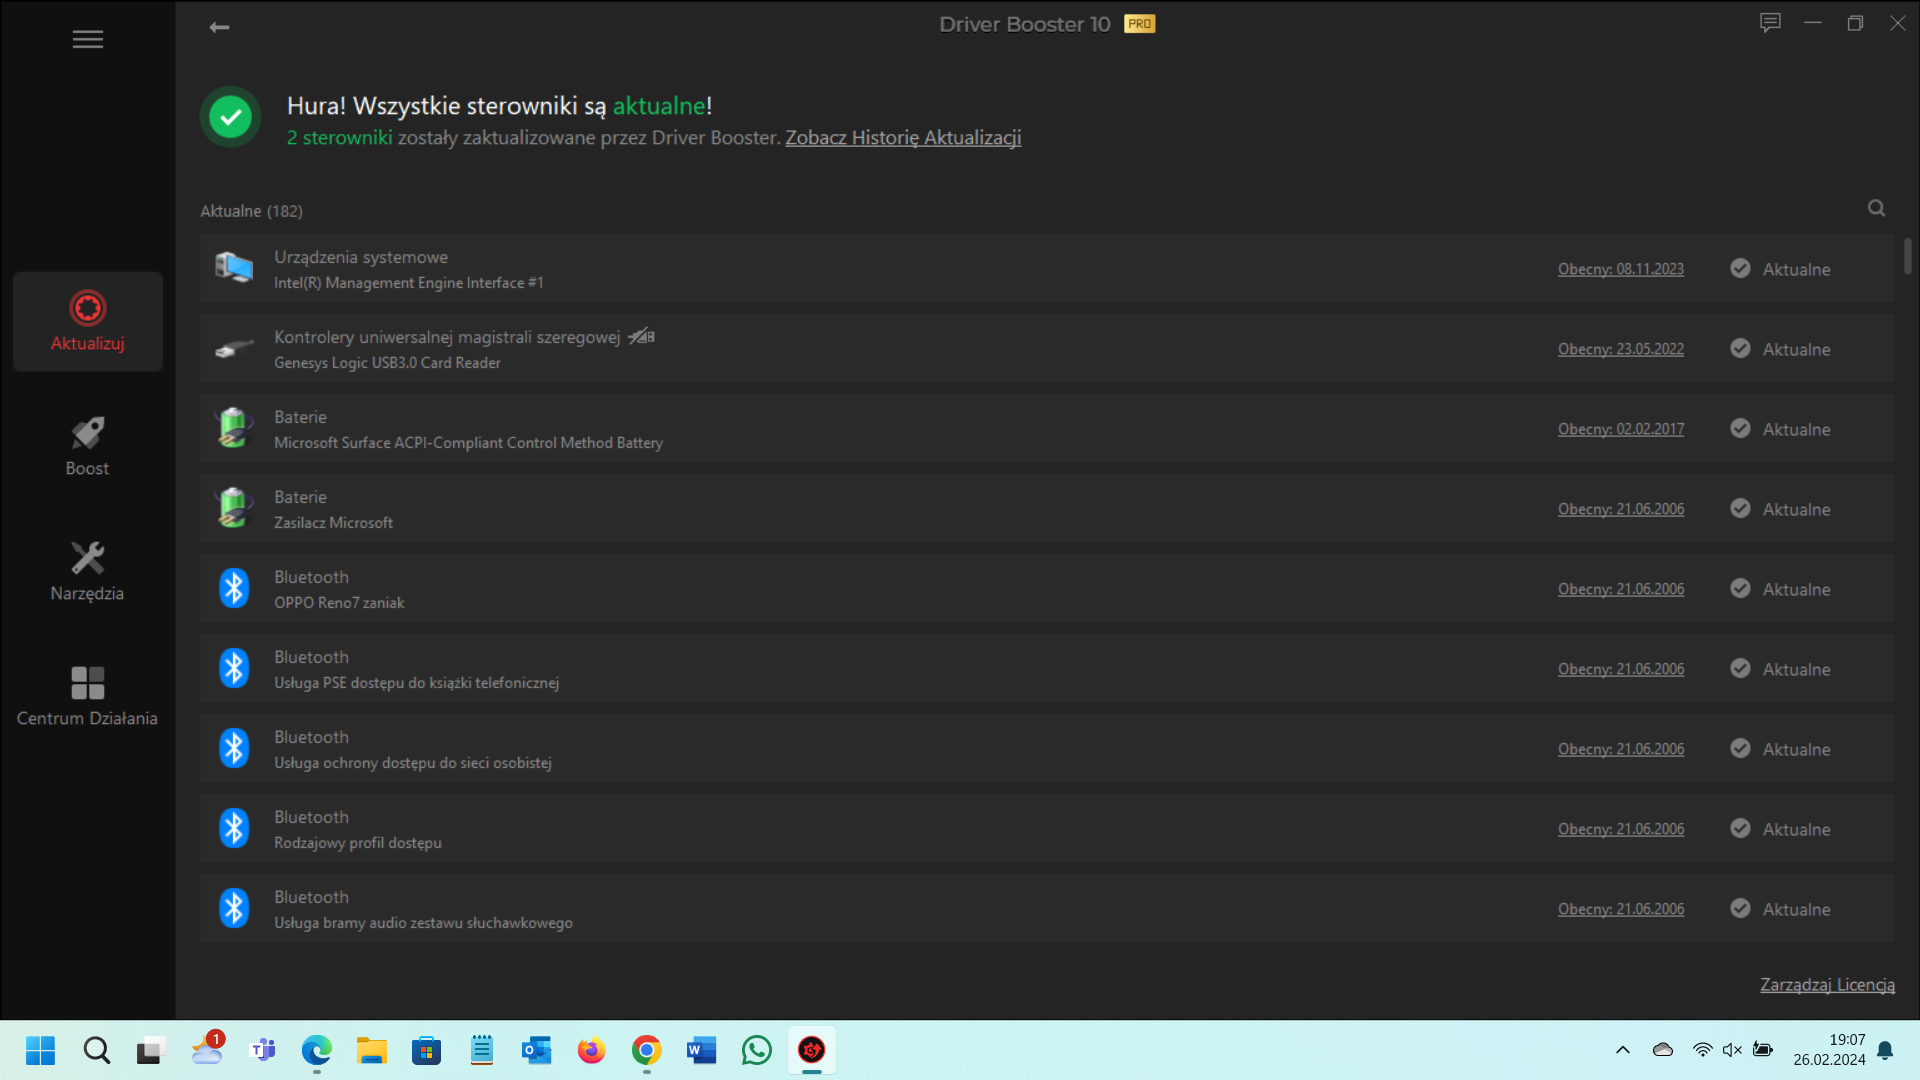Screen dimensions: 1920x1080
Task: Open the Boost sidebar section
Action: click(x=88, y=447)
